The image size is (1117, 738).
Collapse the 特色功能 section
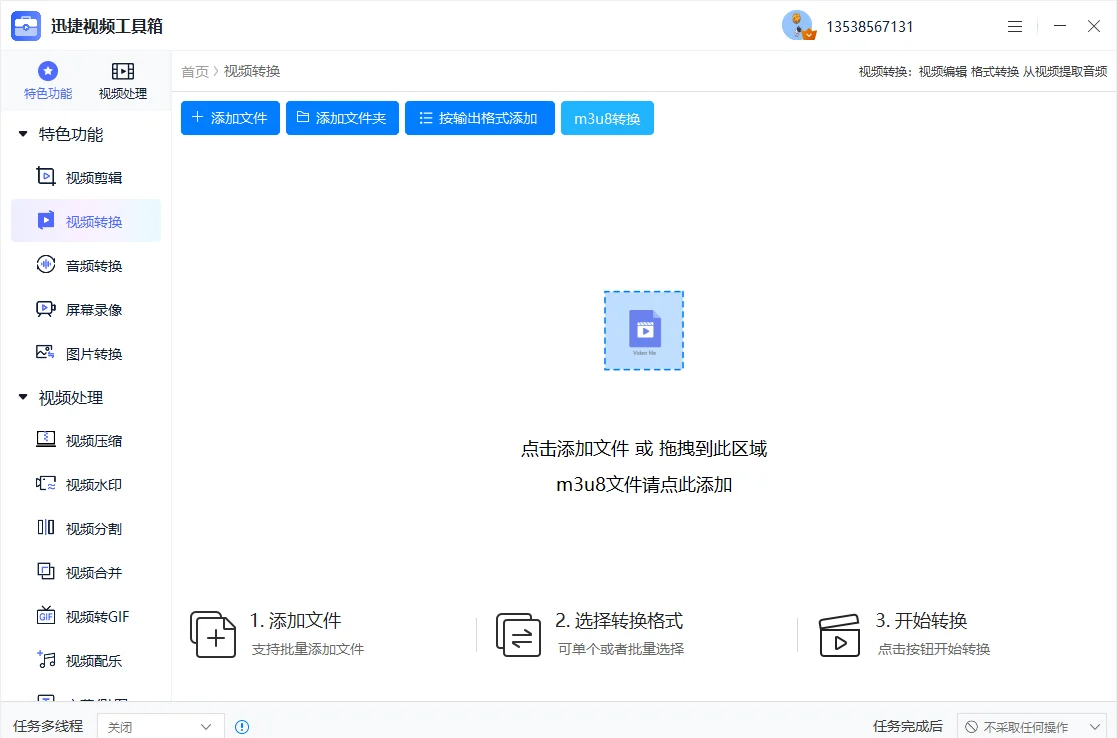(23, 134)
